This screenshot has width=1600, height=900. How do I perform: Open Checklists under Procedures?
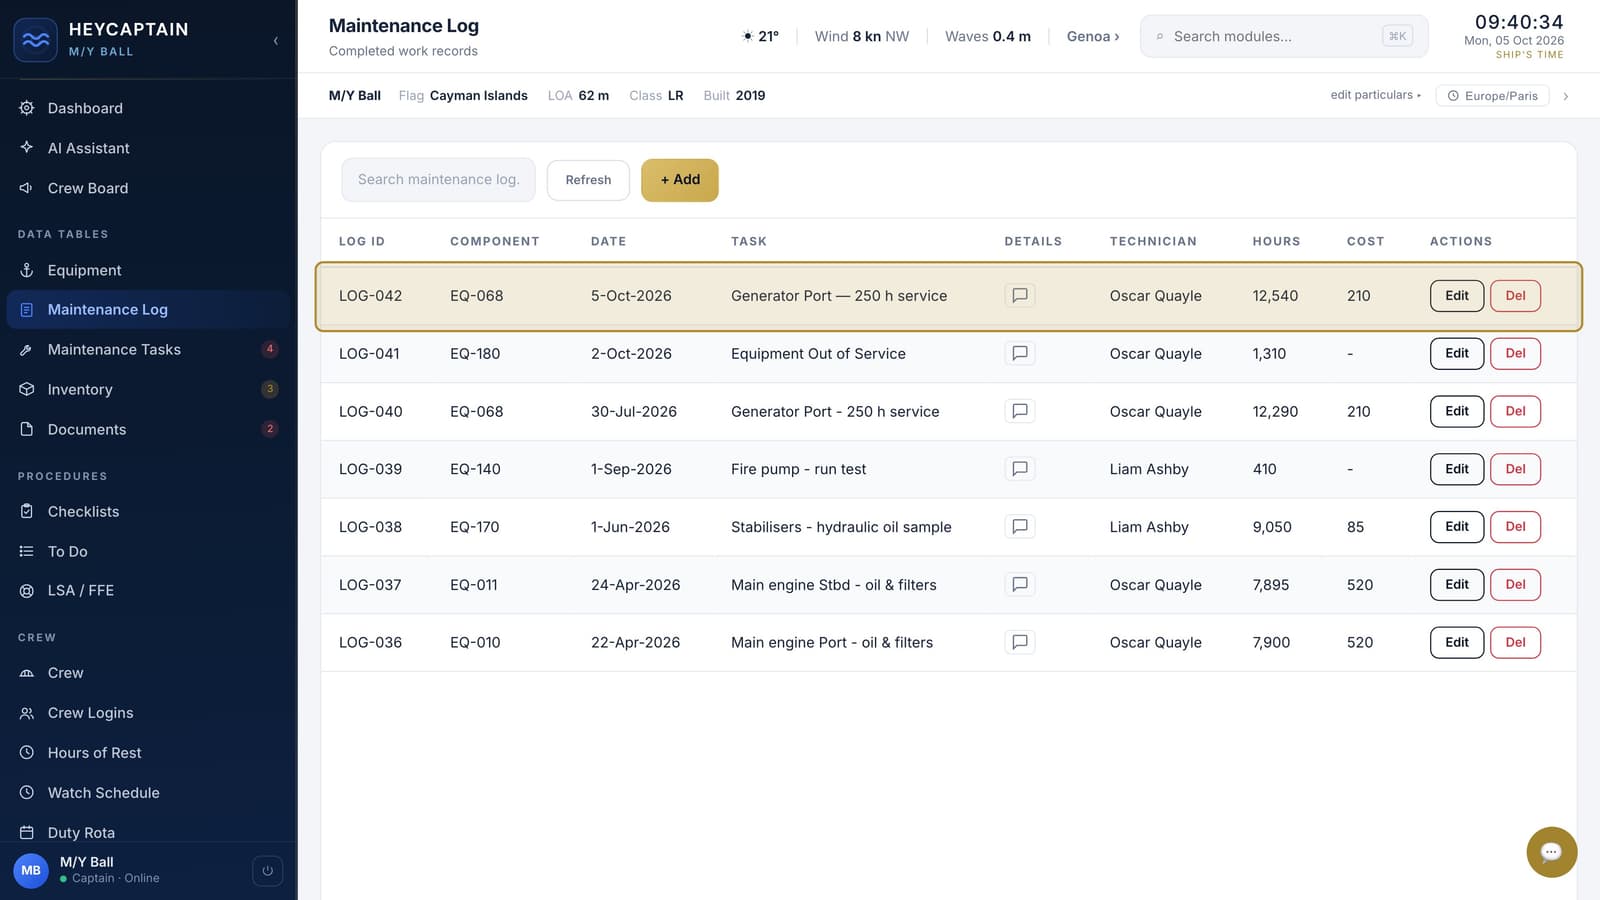coord(148,511)
